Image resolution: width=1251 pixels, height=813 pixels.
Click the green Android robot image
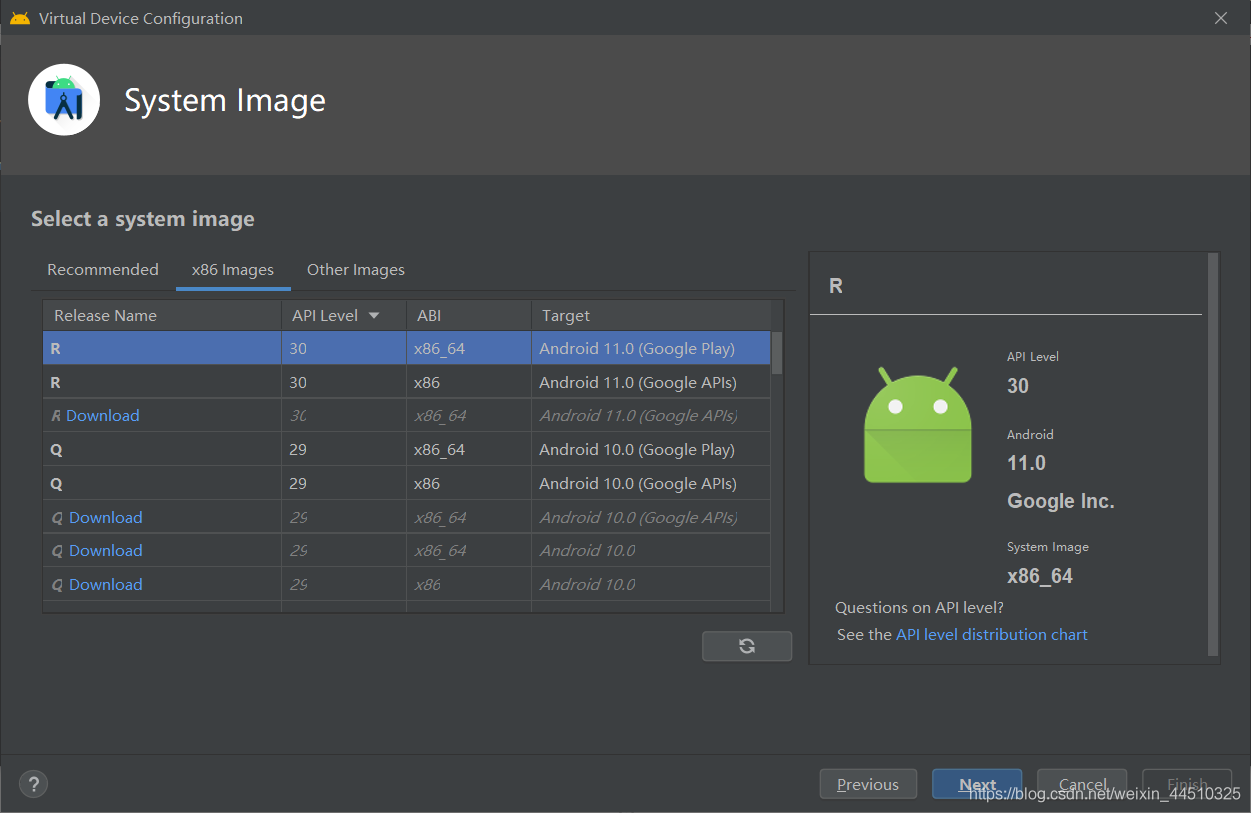tap(918, 425)
